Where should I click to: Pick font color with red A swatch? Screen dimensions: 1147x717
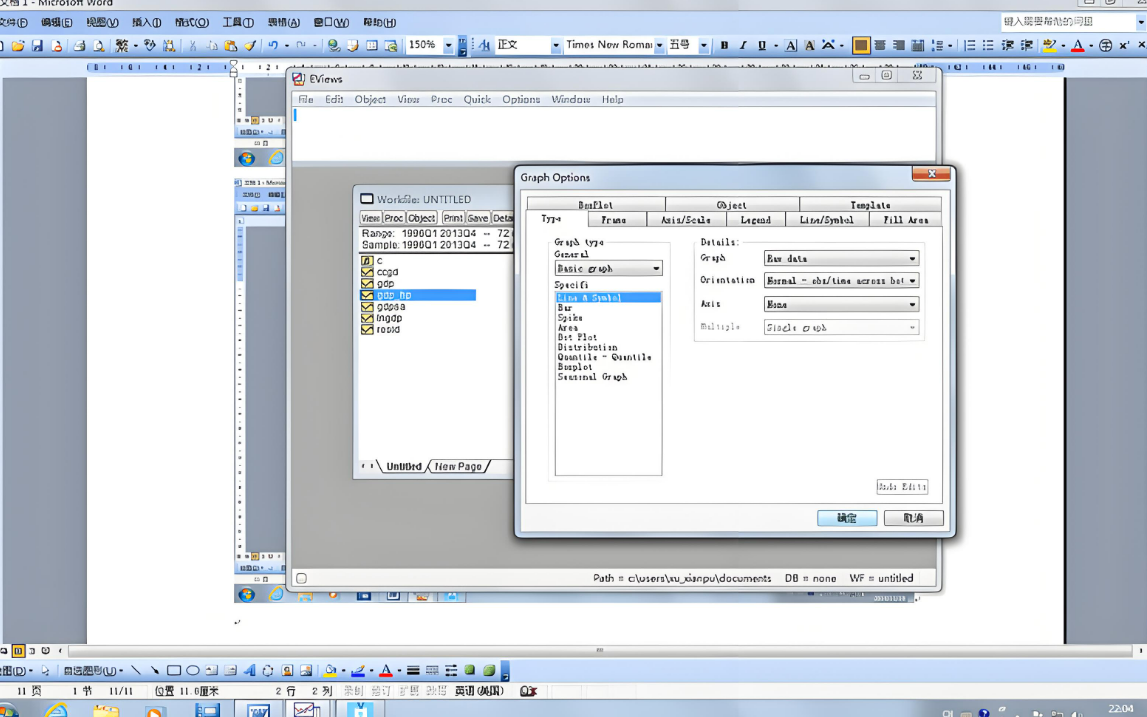[1078, 45]
